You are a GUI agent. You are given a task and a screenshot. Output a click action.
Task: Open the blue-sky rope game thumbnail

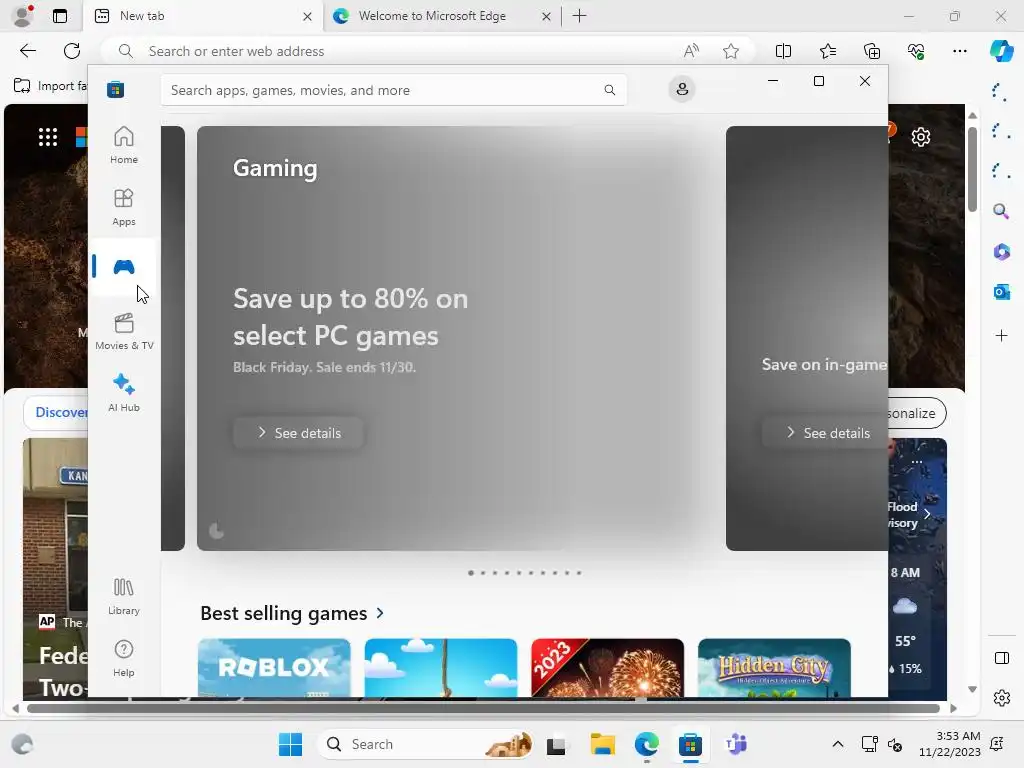click(441, 667)
